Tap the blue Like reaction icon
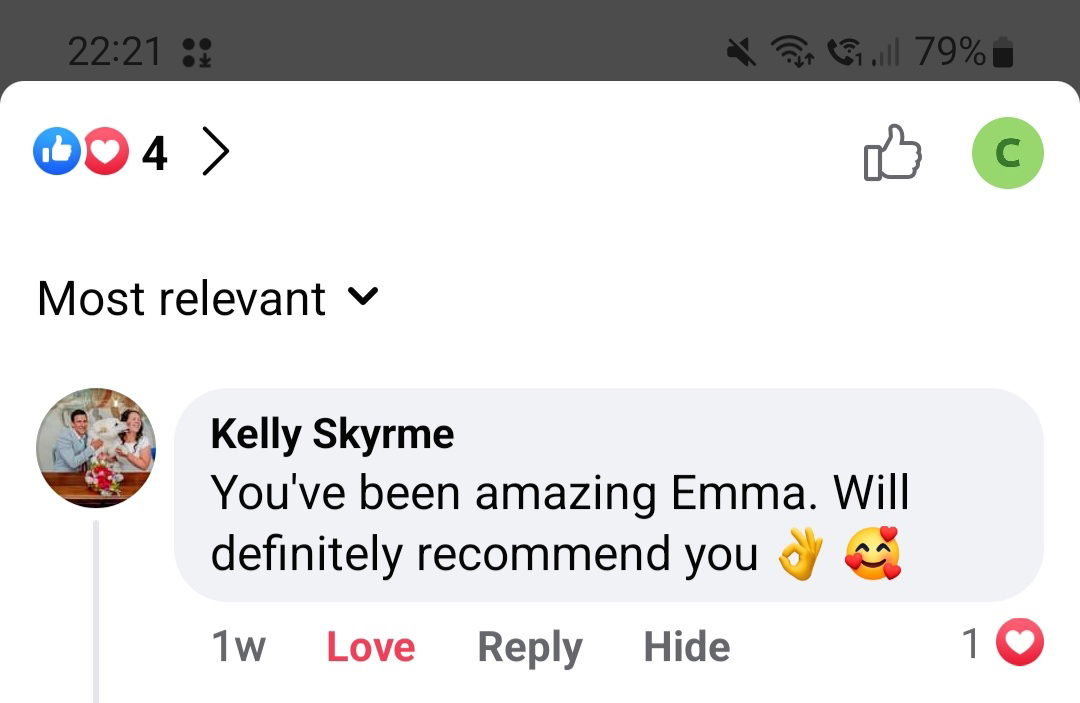The height and width of the screenshot is (703, 1080). 57,152
